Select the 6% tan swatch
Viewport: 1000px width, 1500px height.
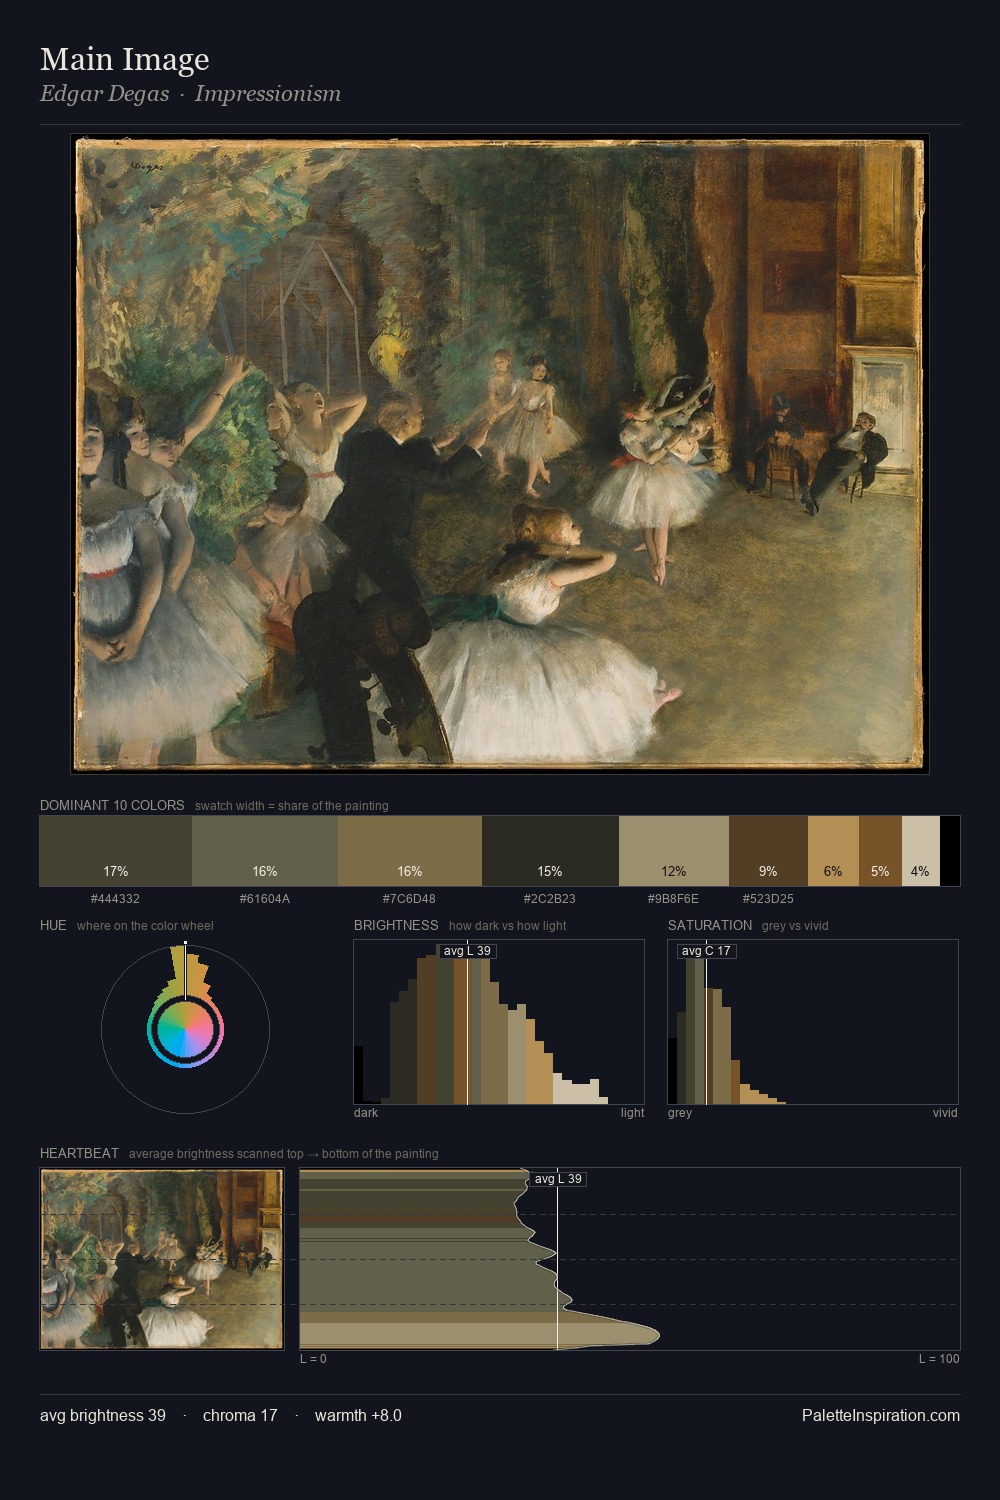click(833, 851)
